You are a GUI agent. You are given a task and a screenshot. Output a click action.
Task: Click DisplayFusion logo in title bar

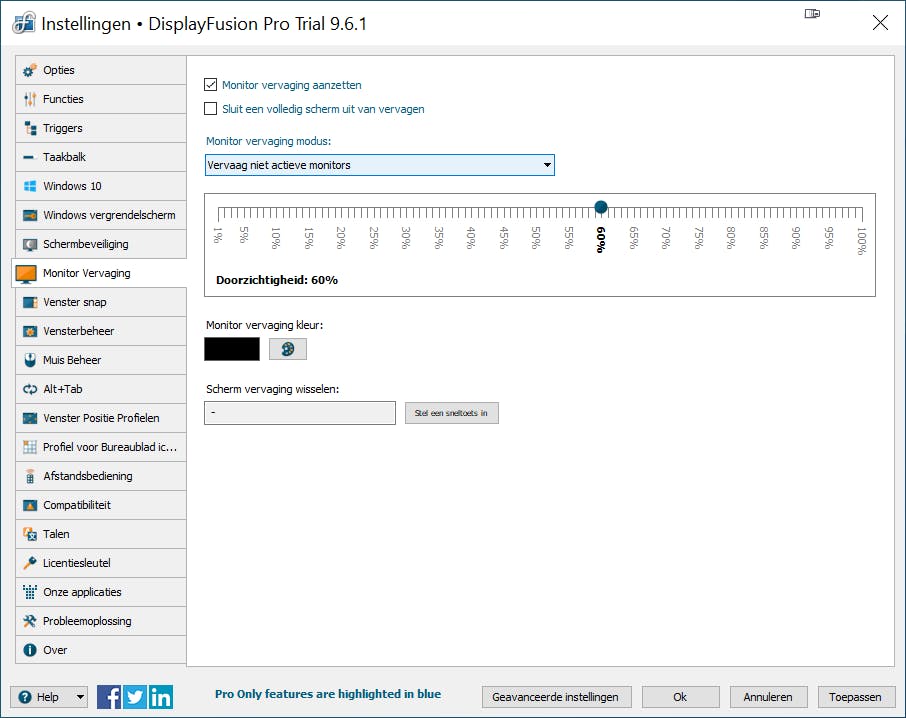click(x=24, y=23)
